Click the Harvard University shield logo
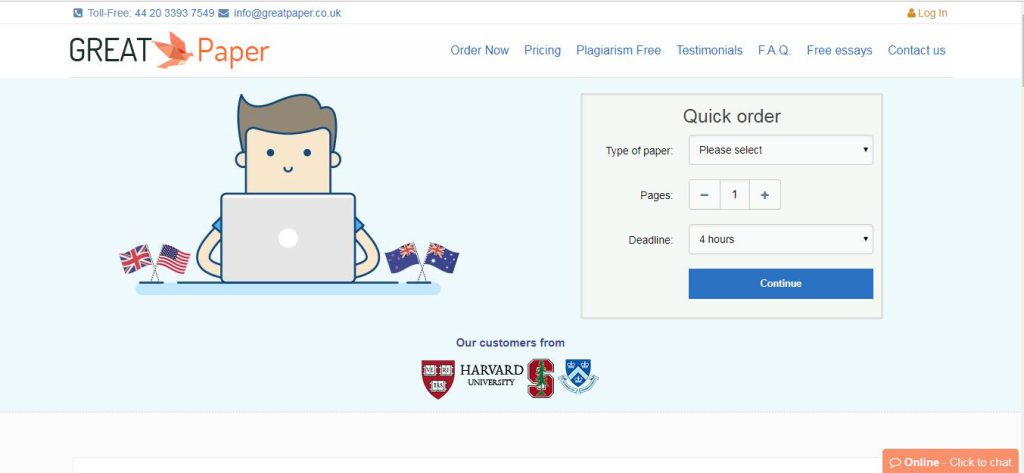Screen dimensions: 1024x473 [x=438, y=379]
